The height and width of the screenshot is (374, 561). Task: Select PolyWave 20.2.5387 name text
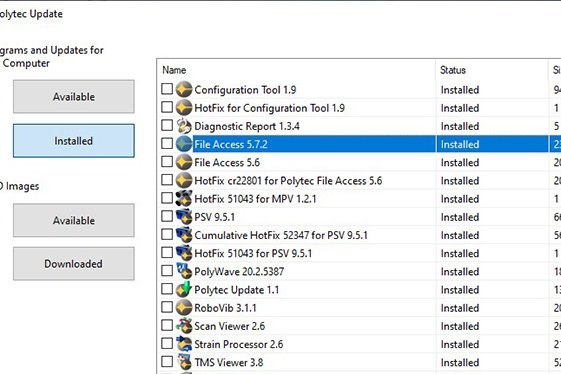coord(239,272)
